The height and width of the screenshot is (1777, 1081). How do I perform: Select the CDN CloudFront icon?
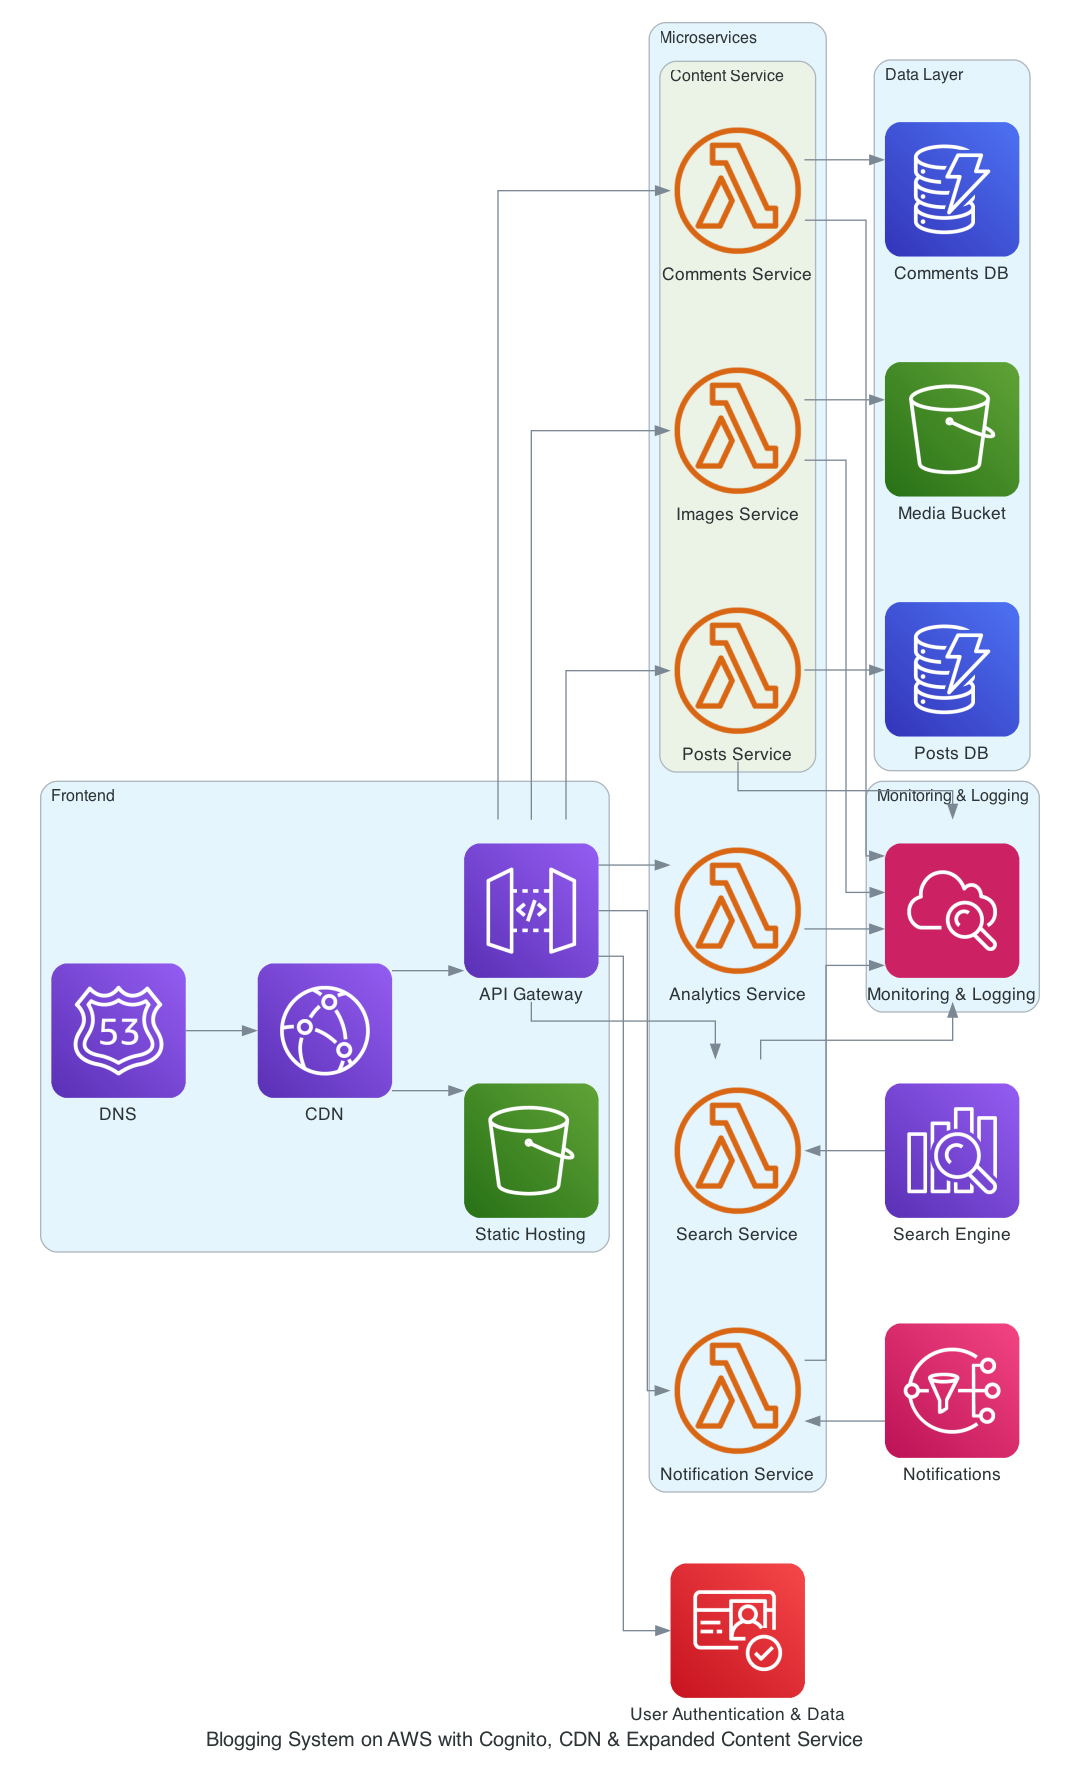tap(324, 1030)
